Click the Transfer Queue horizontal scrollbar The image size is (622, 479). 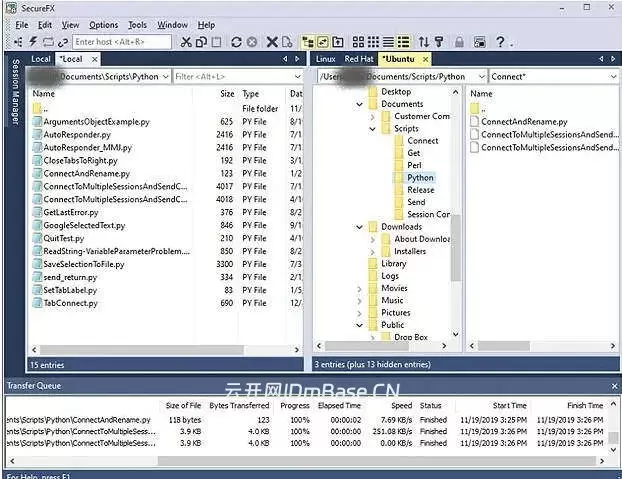pyautogui.click(x=377, y=461)
